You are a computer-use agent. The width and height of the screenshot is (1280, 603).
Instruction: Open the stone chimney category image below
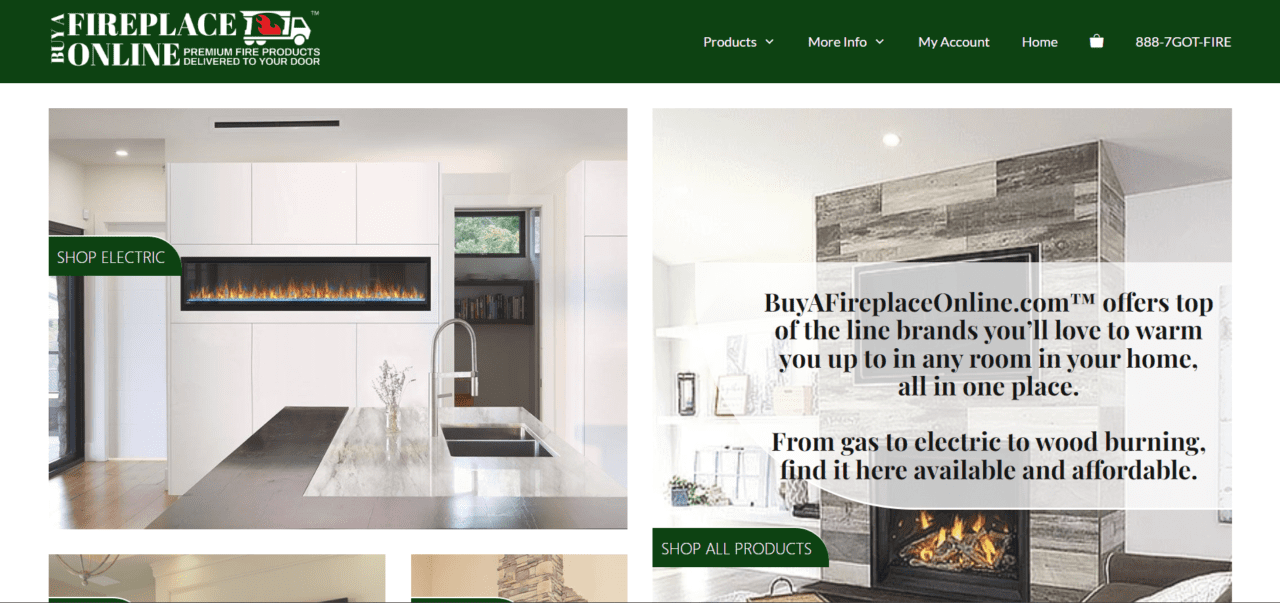(x=519, y=579)
